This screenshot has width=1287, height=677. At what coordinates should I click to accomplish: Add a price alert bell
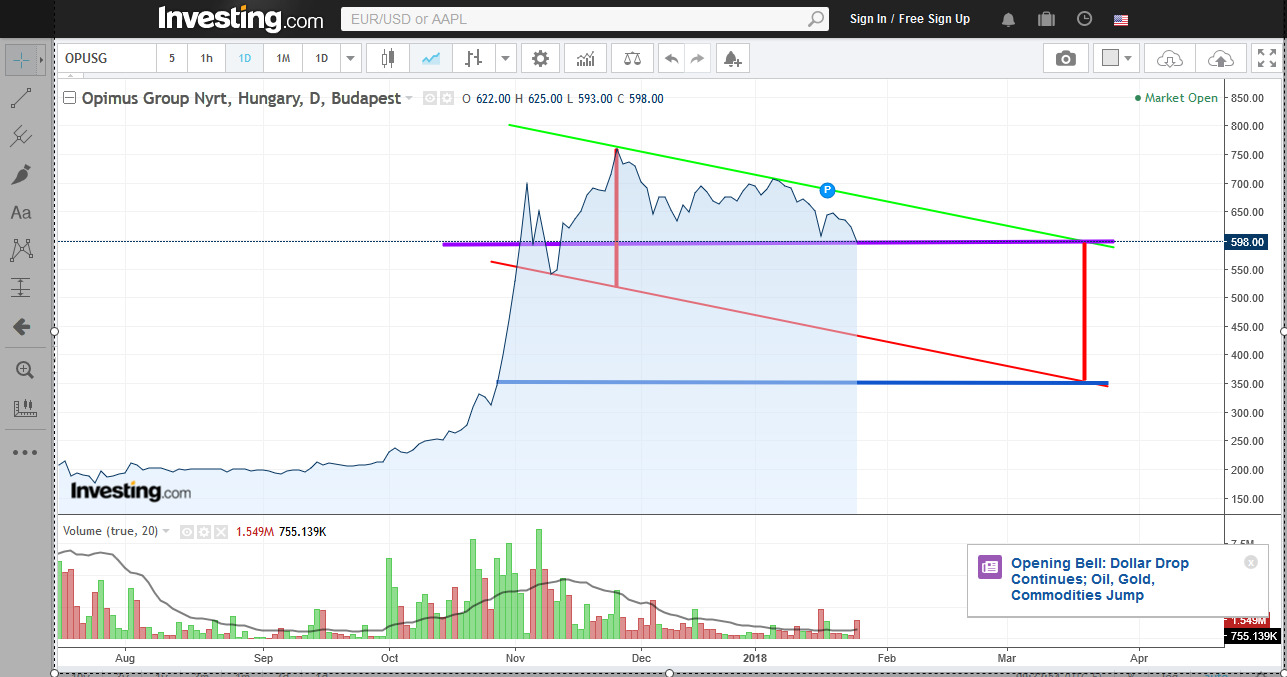[733, 59]
